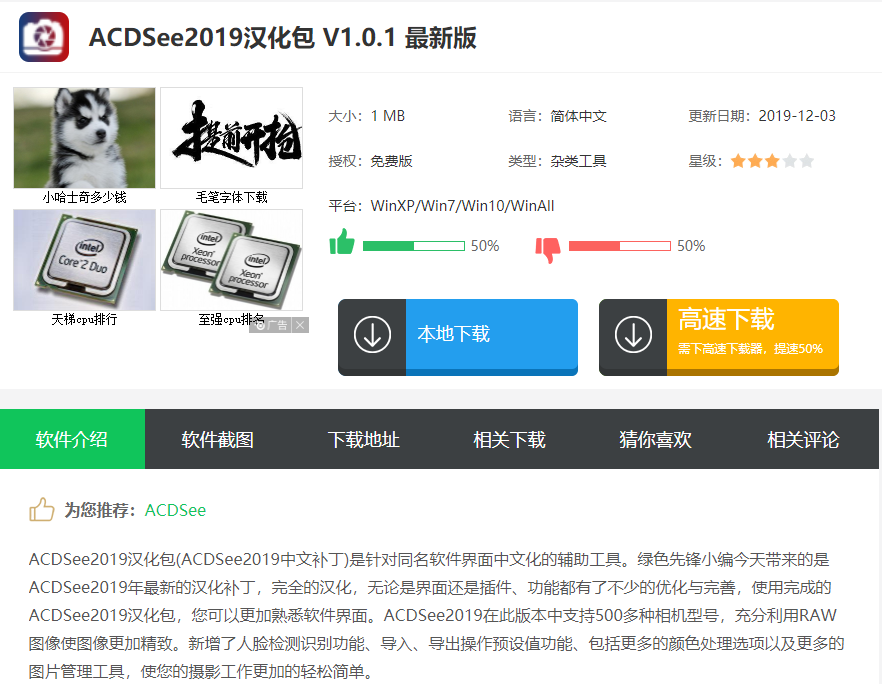This screenshot has width=882, height=684.
Task: Select the 相关下载 tab
Action: (x=510, y=439)
